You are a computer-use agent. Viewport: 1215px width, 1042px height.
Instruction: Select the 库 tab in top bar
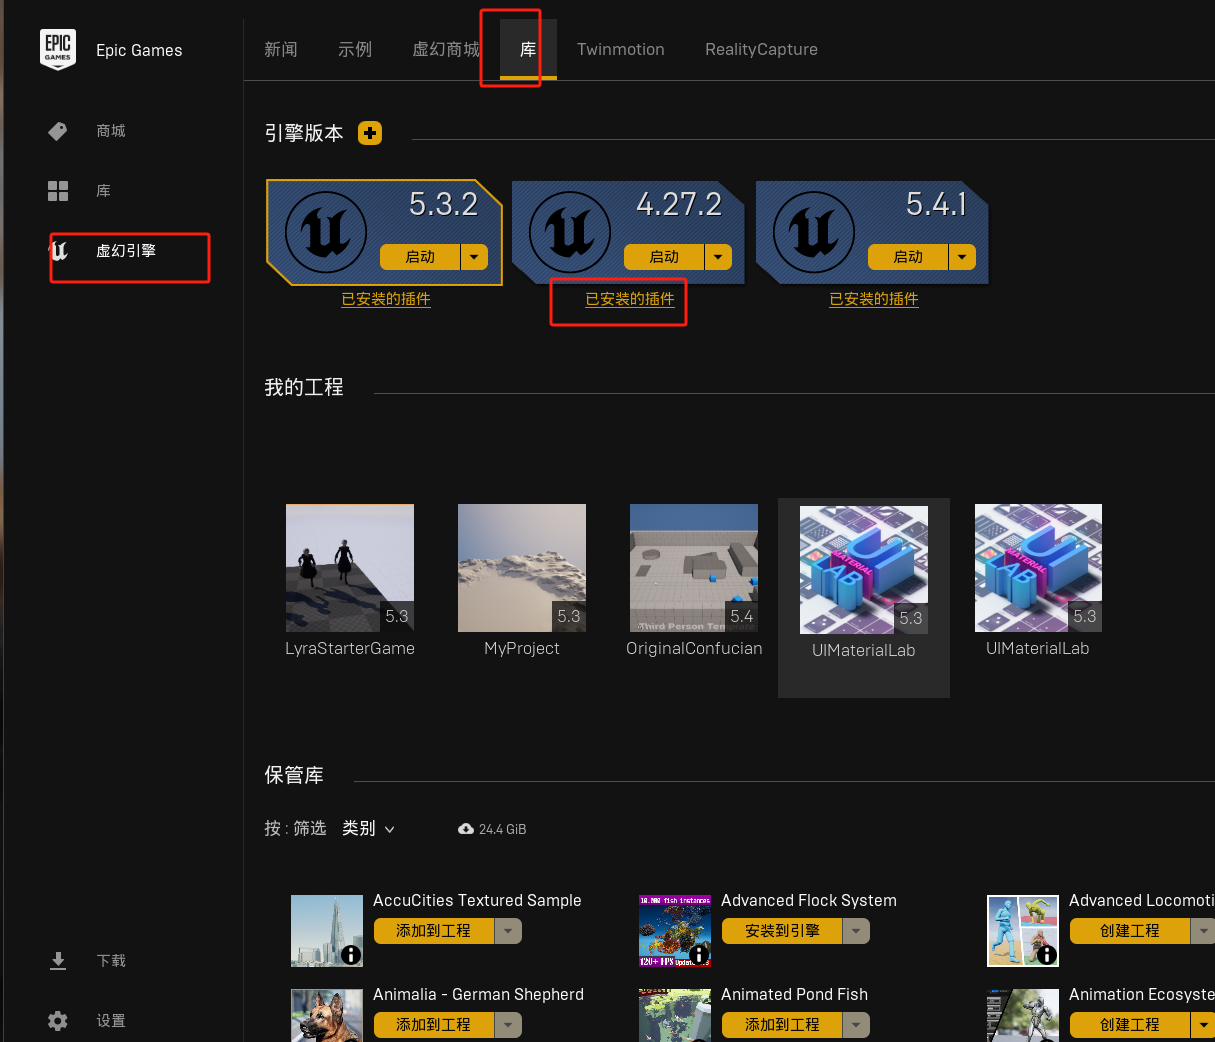(x=528, y=49)
